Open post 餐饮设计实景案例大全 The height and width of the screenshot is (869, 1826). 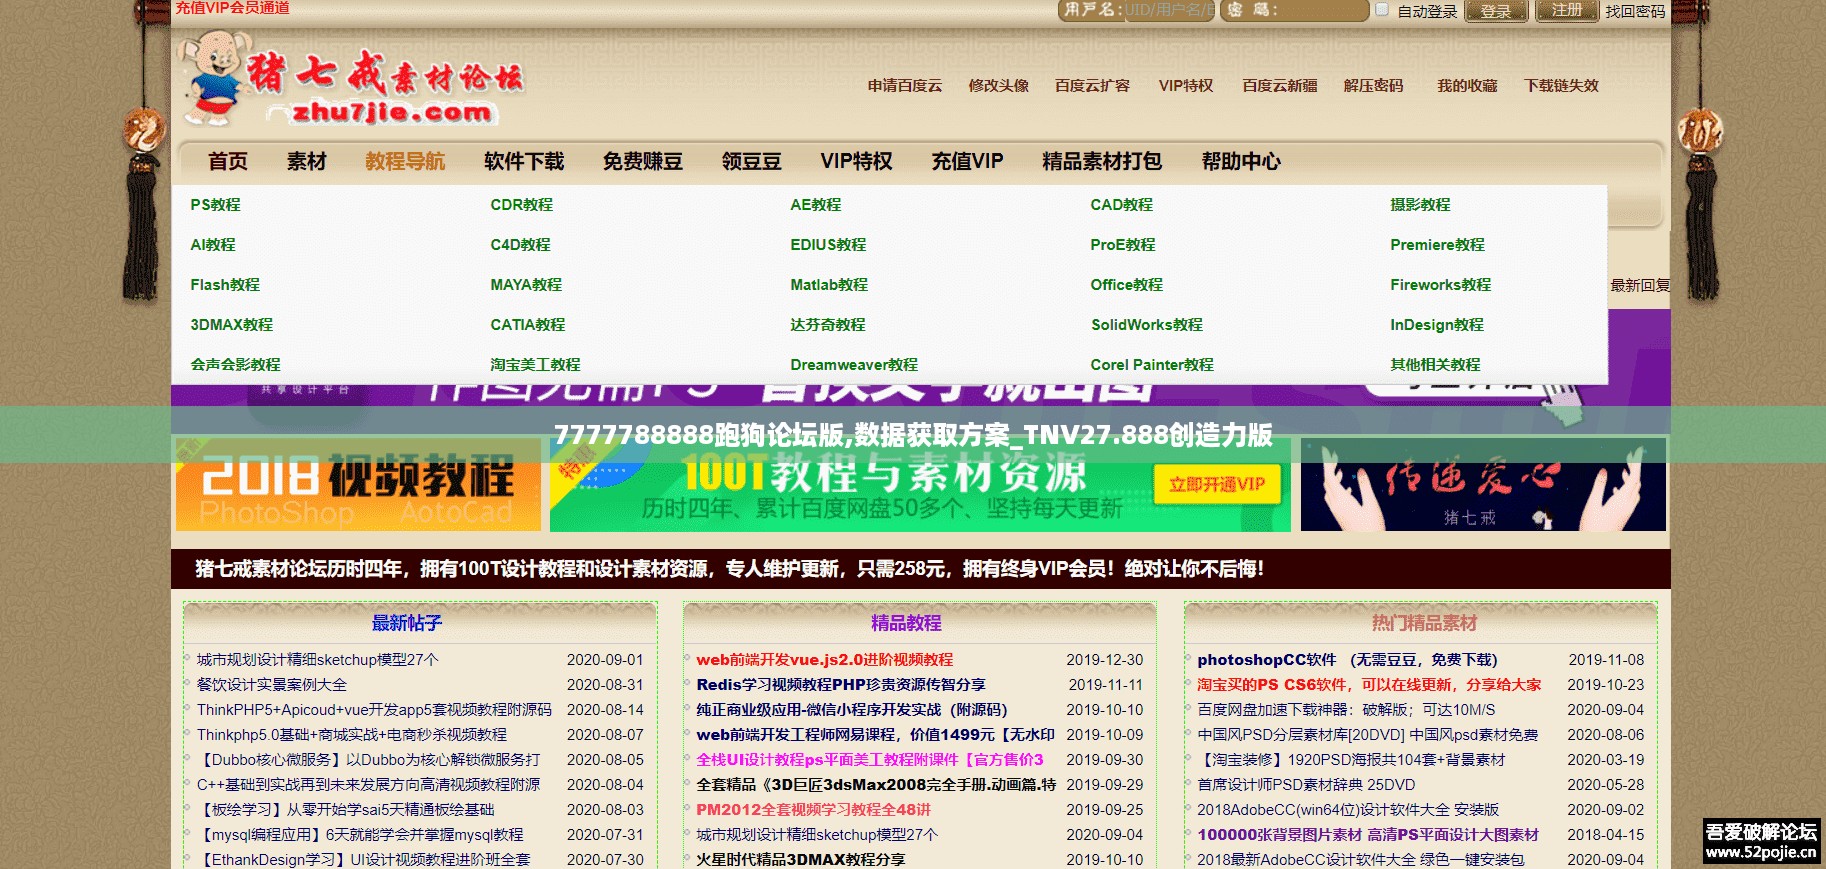(272, 685)
